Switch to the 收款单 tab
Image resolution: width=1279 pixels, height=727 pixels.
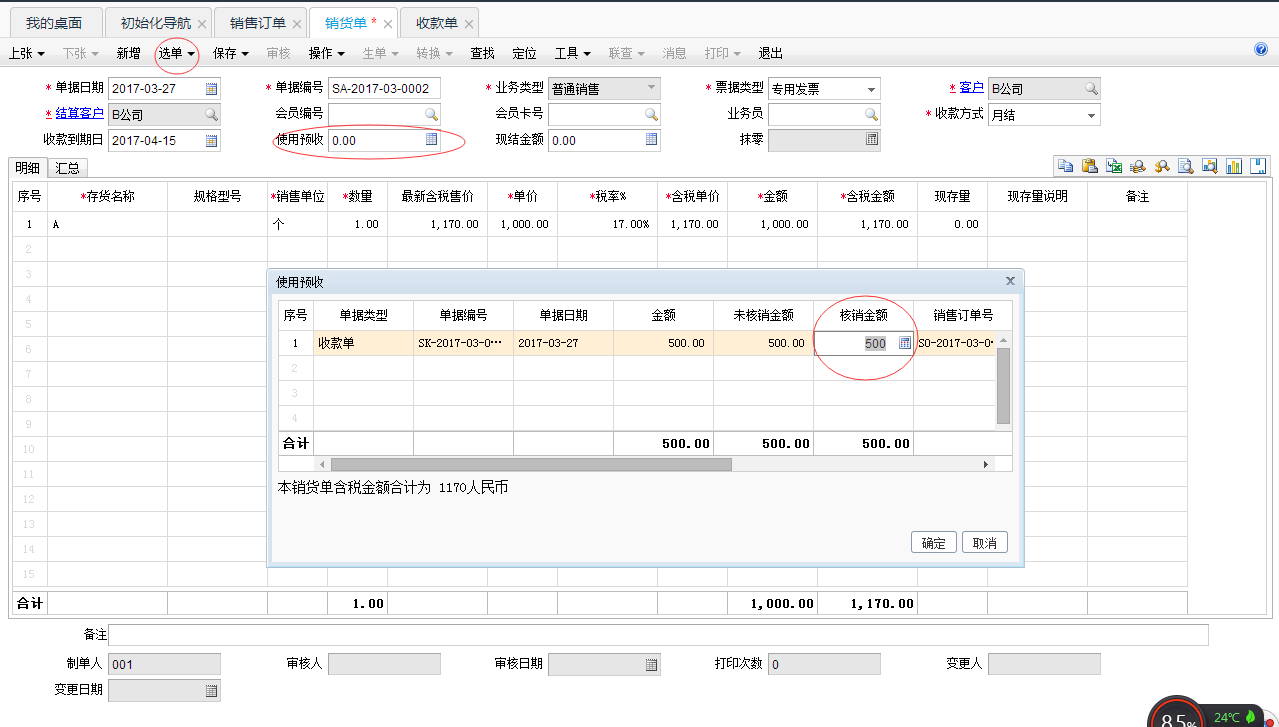[436, 23]
